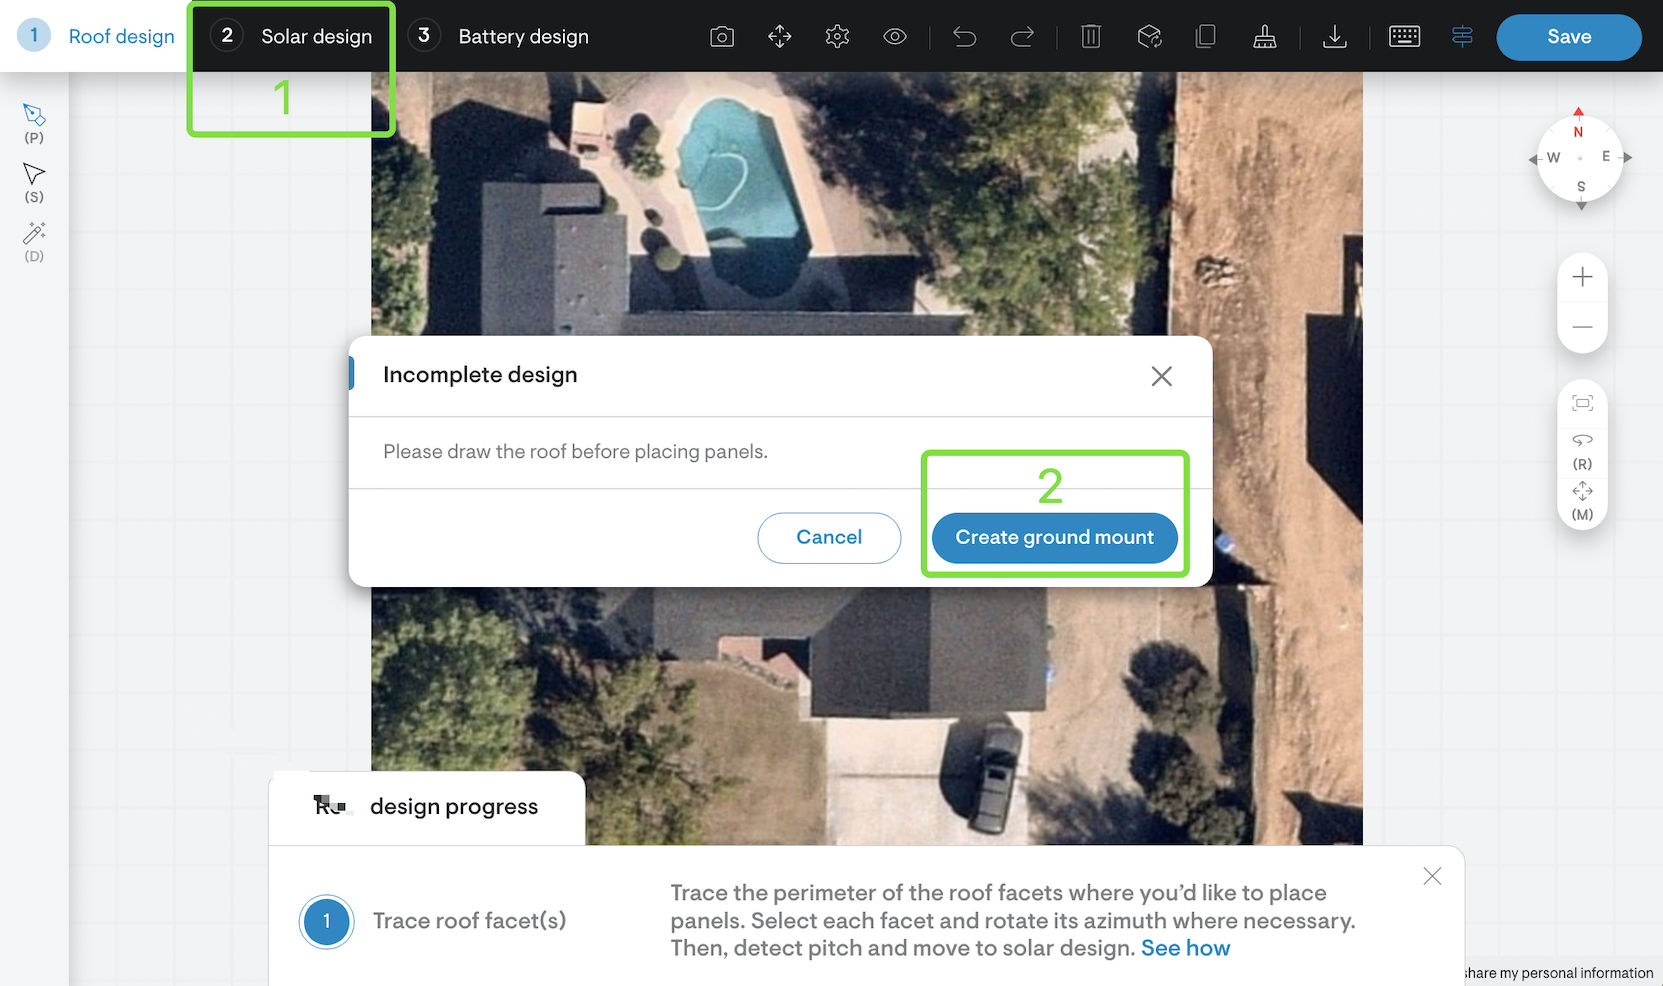
Task: Click the undo arrow
Action: click(964, 37)
